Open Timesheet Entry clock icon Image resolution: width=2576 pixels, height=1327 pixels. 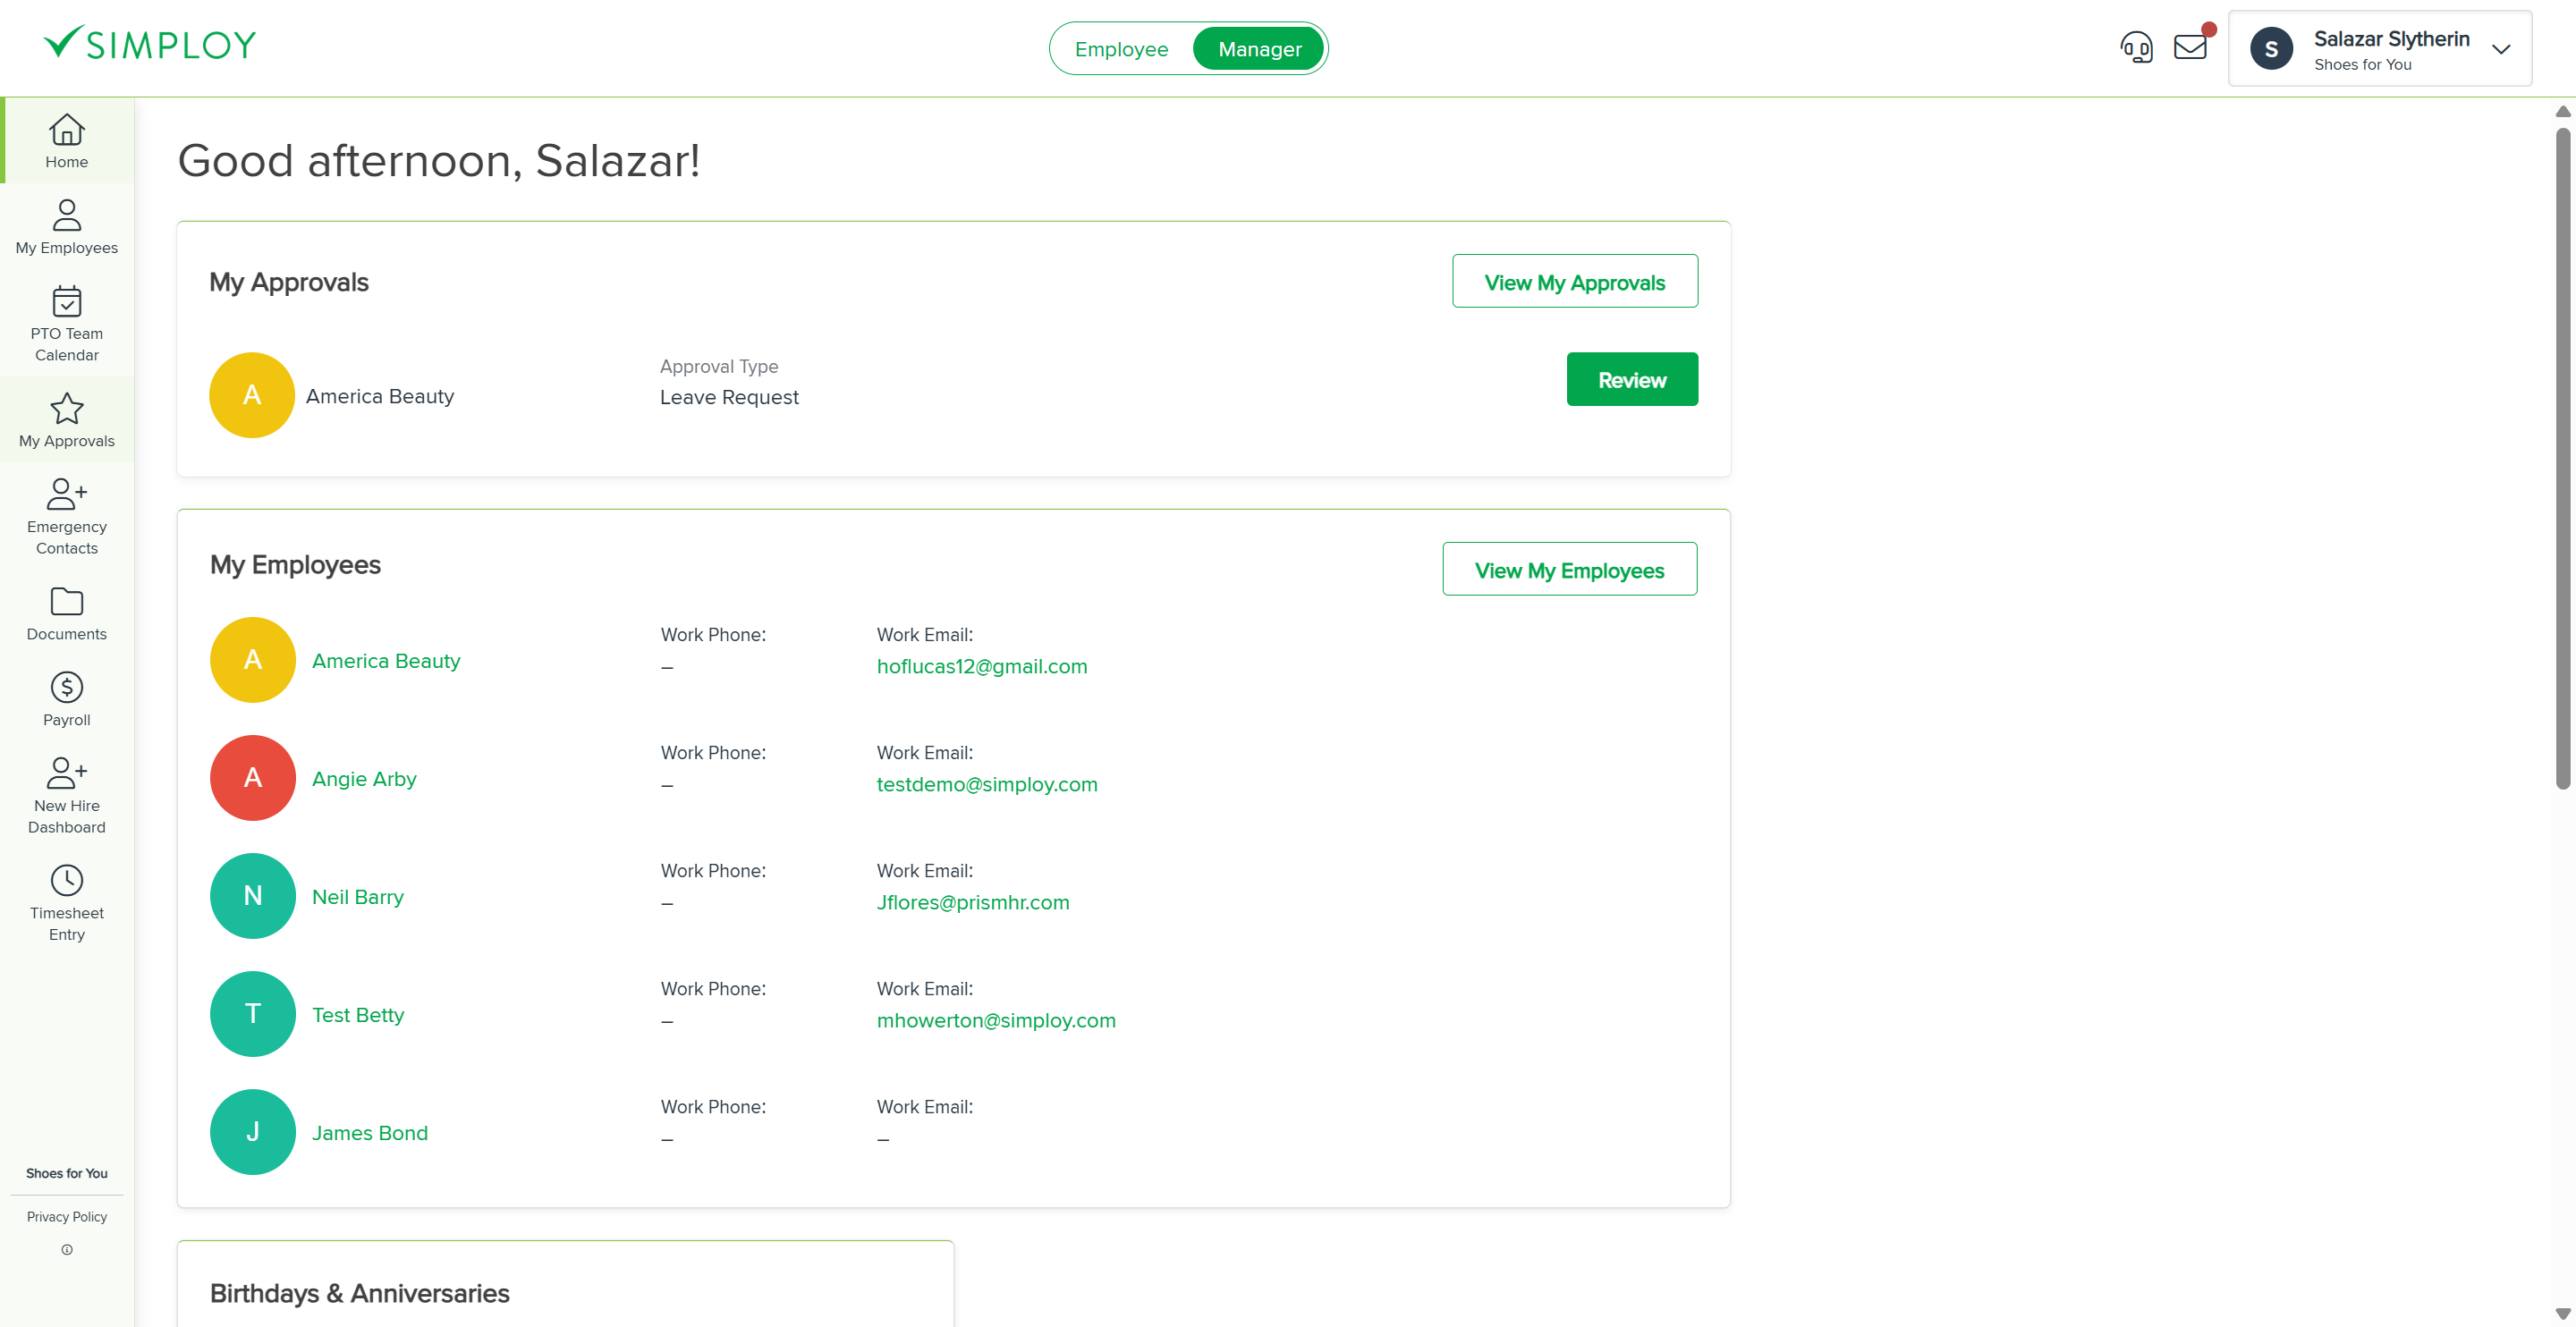[66, 881]
